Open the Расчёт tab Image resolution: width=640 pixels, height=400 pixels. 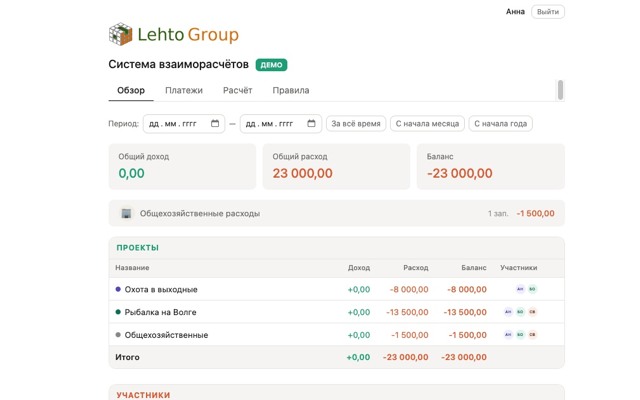click(x=238, y=90)
